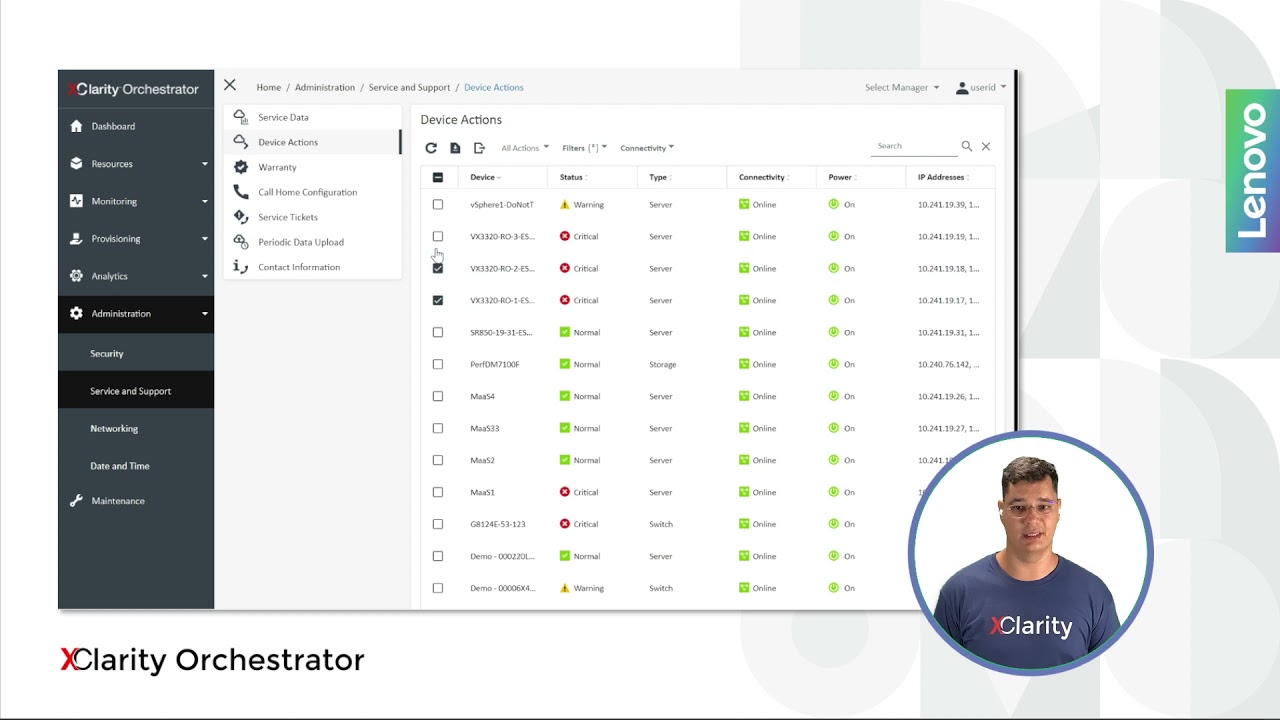Open the All Actions dropdown

coord(524,148)
